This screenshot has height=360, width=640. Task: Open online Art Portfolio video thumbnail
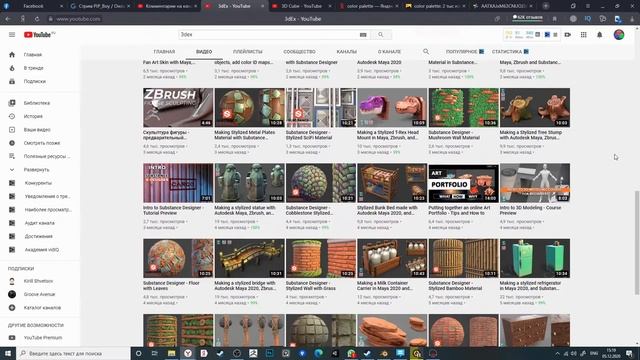(463, 183)
